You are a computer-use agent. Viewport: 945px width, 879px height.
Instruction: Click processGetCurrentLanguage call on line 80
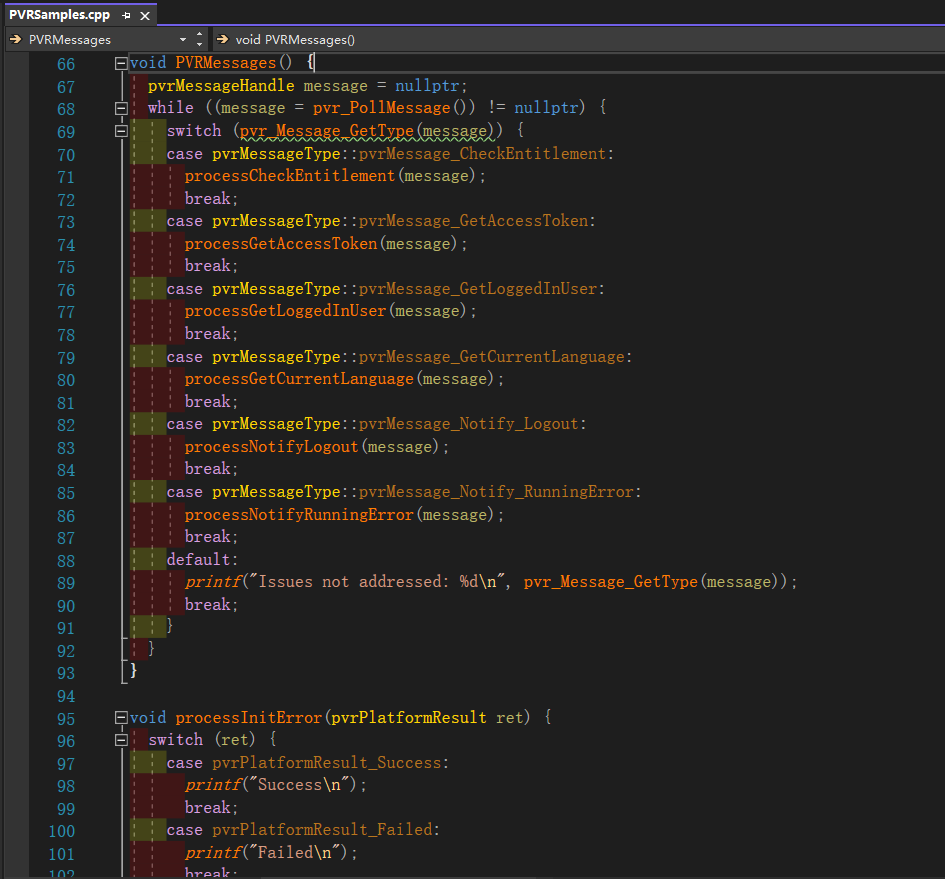point(299,379)
